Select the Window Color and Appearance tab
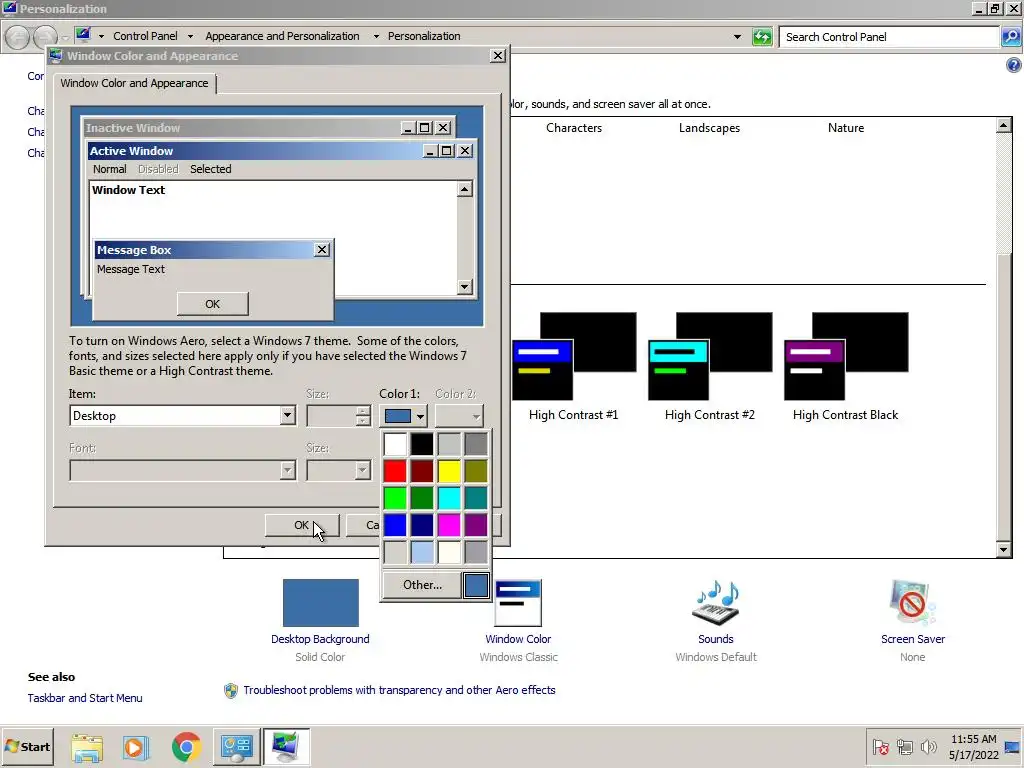The image size is (1024, 768). click(x=135, y=83)
